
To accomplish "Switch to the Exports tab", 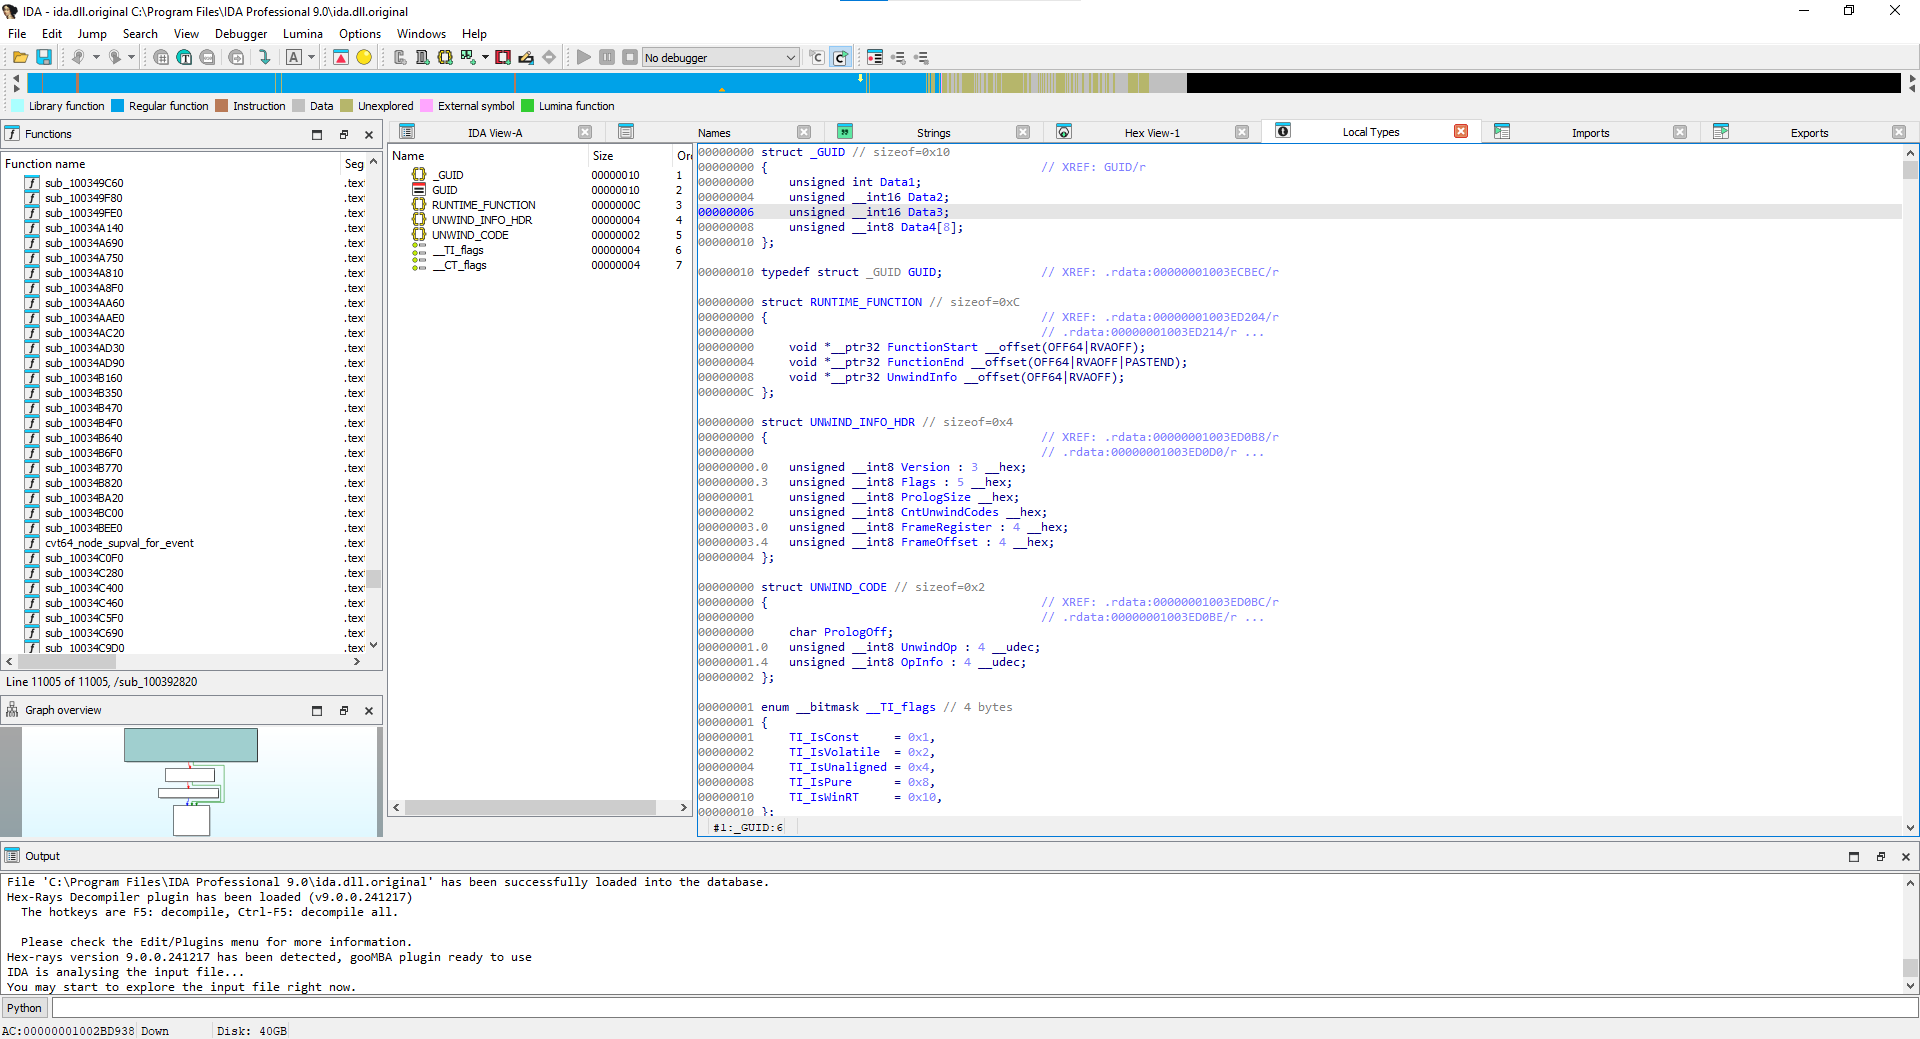I will (1809, 133).
